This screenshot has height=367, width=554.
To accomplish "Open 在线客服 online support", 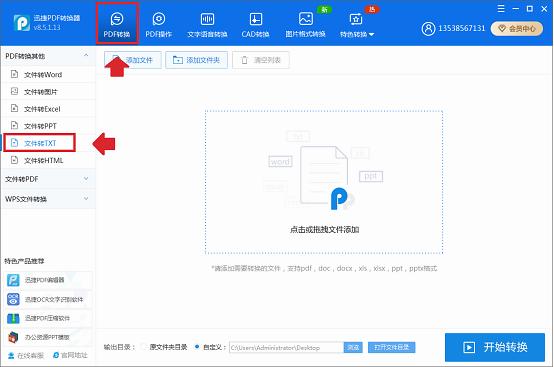I will 26,355.
